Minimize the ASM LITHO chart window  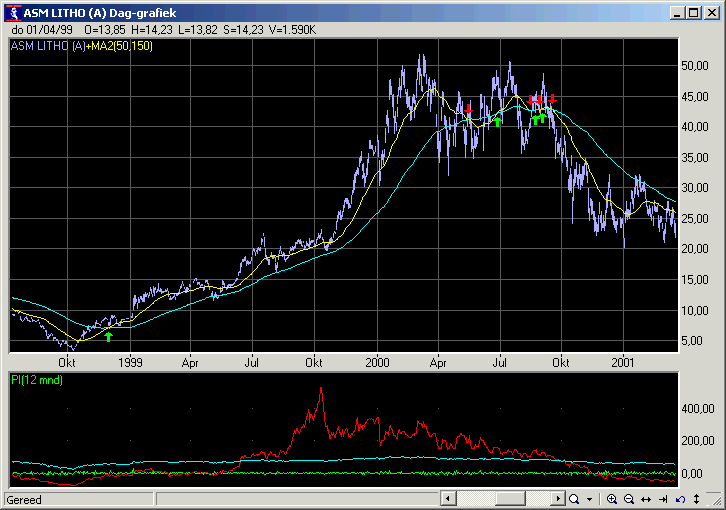677,13
